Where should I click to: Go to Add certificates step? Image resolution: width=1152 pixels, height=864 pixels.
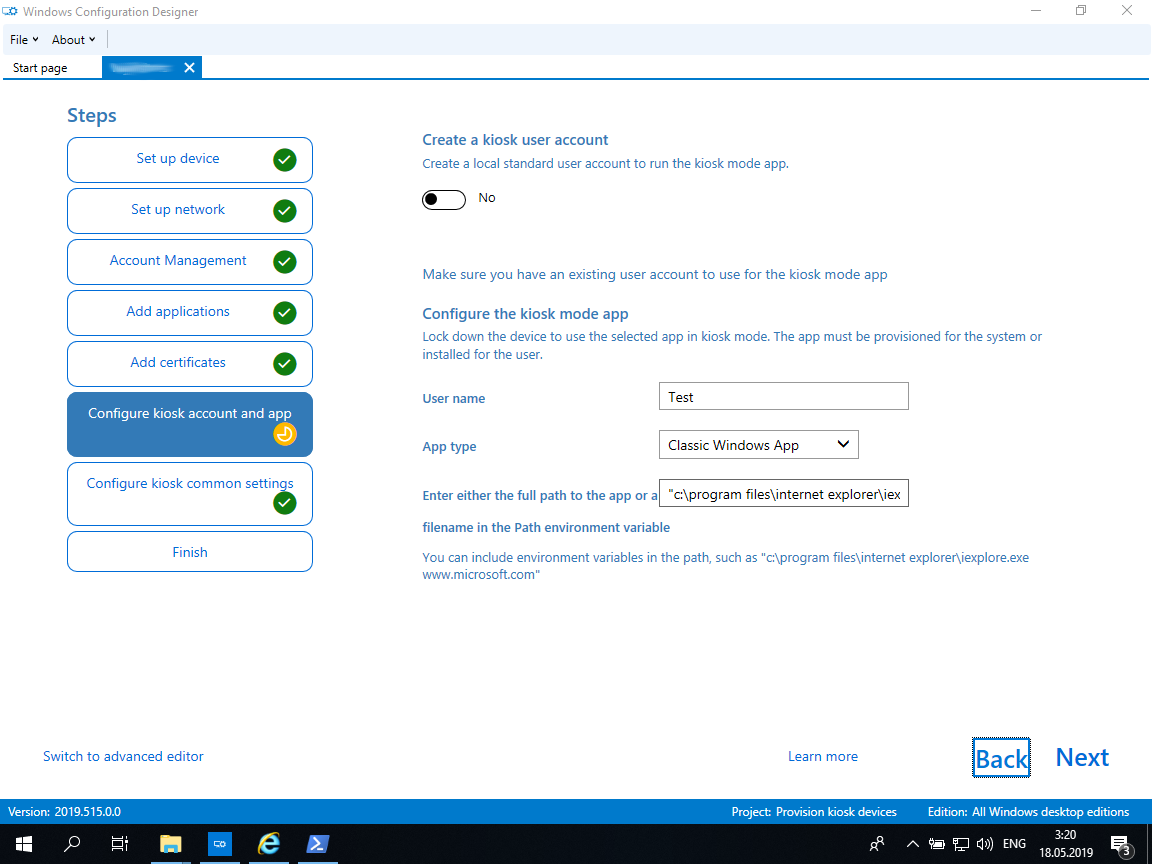190,364
